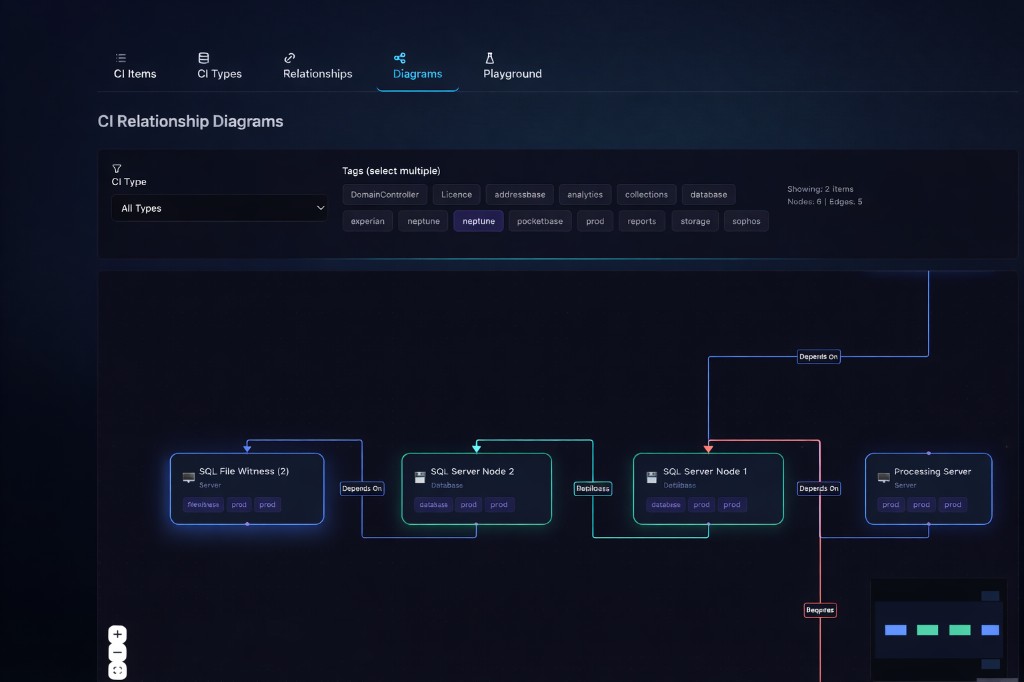This screenshot has height=682, width=1024.
Task: Click the blue arrowhead above SQL File Witness
Action: tap(247, 448)
